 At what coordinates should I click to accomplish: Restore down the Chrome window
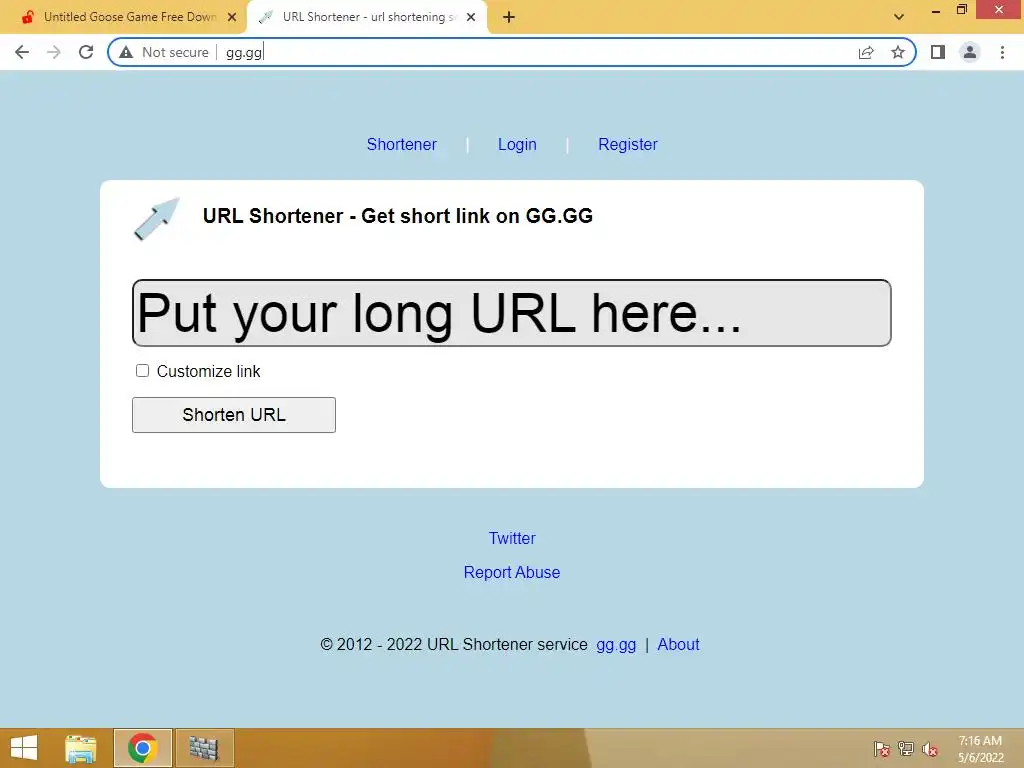tap(961, 9)
